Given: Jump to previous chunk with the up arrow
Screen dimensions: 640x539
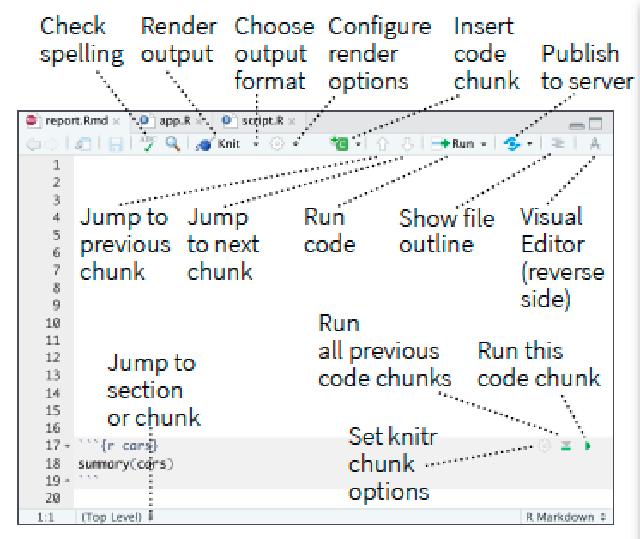Looking at the screenshot, I should tap(382, 144).
